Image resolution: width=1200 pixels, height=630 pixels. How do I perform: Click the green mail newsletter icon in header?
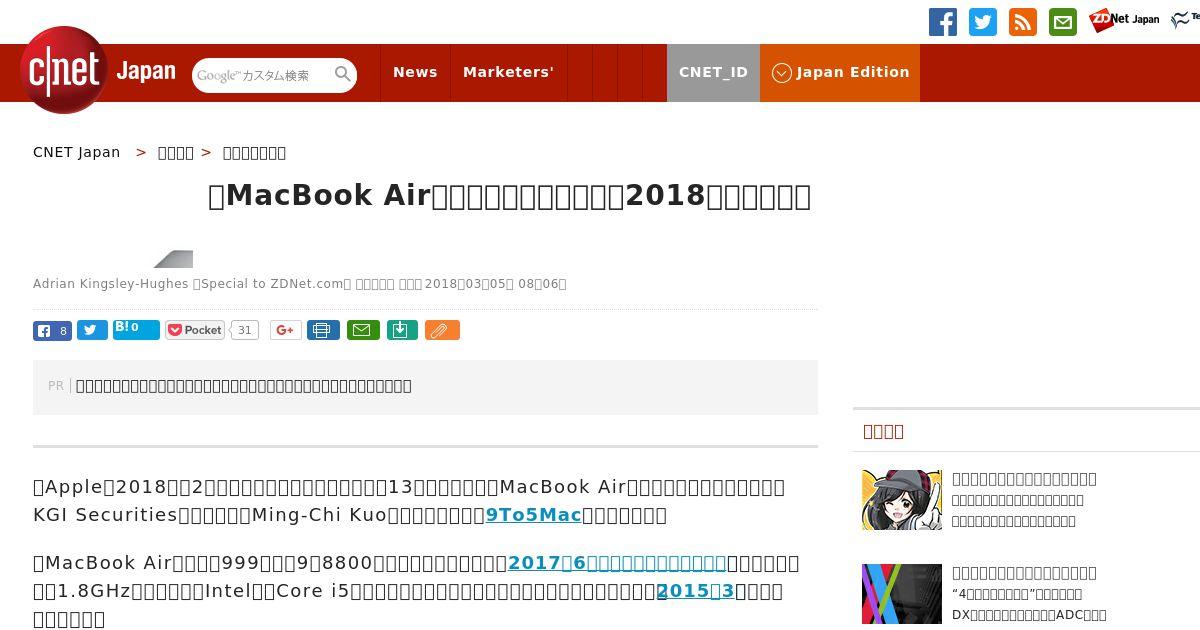(x=1063, y=22)
